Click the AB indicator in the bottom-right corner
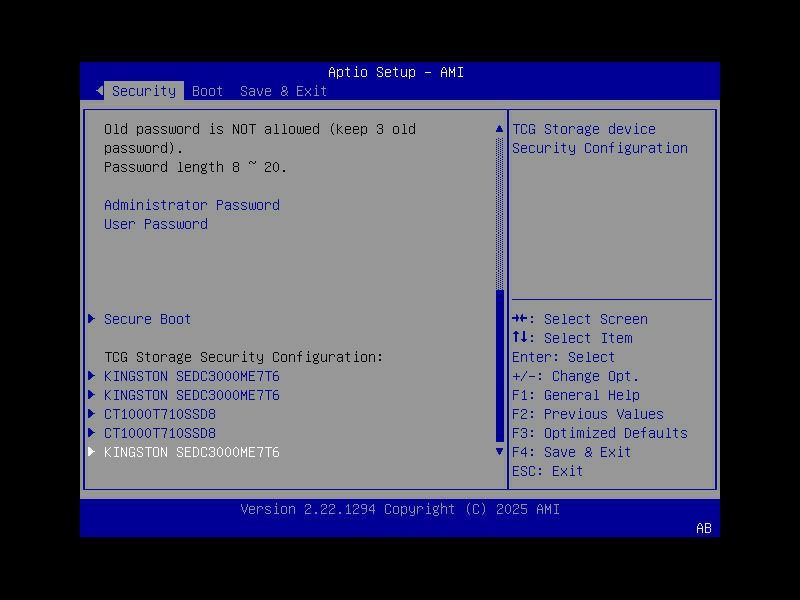The width and height of the screenshot is (800, 600). pyautogui.click(x=702, y=529)
